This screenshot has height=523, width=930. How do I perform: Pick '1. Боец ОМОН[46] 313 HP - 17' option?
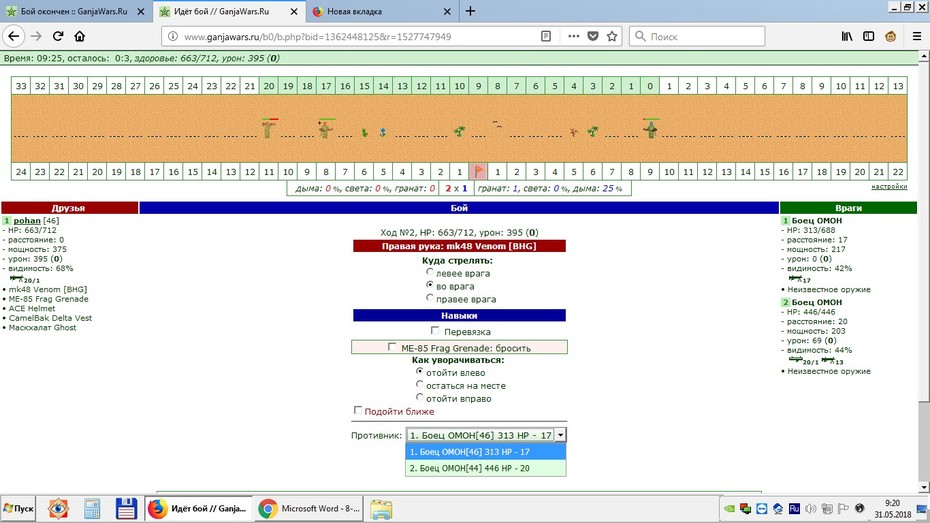point(486,452)
